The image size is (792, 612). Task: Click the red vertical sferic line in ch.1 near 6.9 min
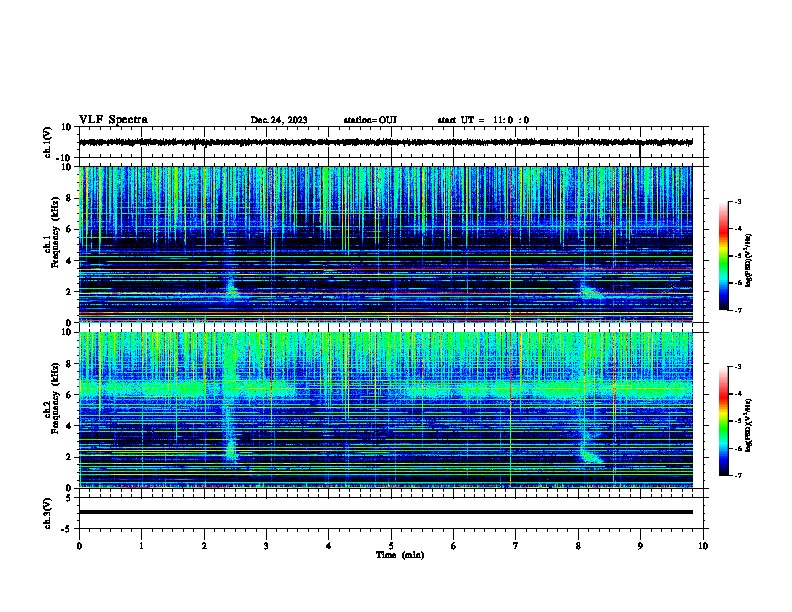pos(511,244)
